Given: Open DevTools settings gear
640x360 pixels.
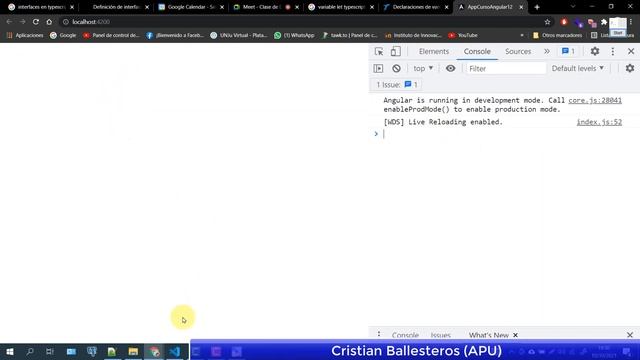Looking at the screenshot, I should tap(595, 51).
